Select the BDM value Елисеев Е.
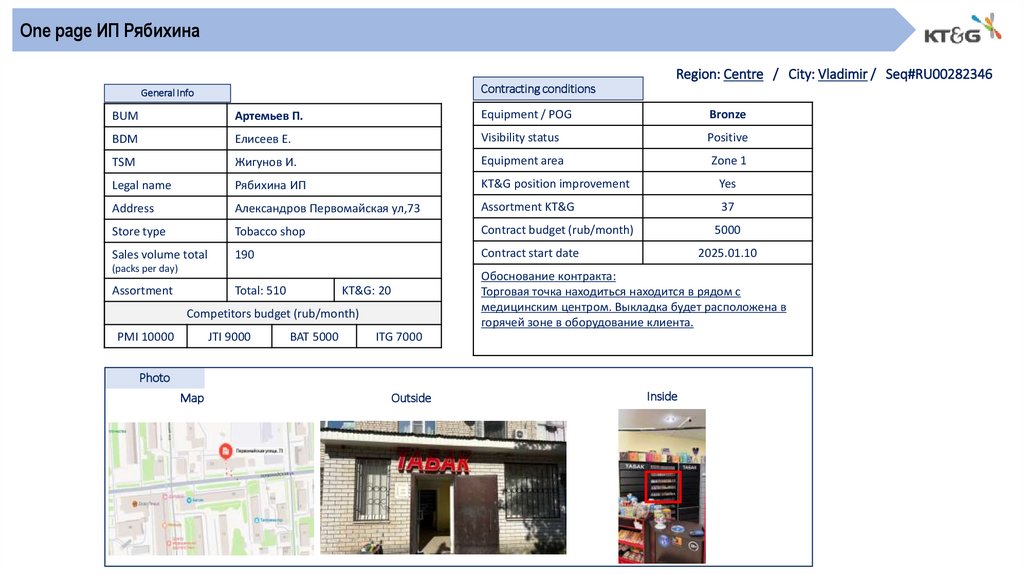 click(x=263, y=139)
